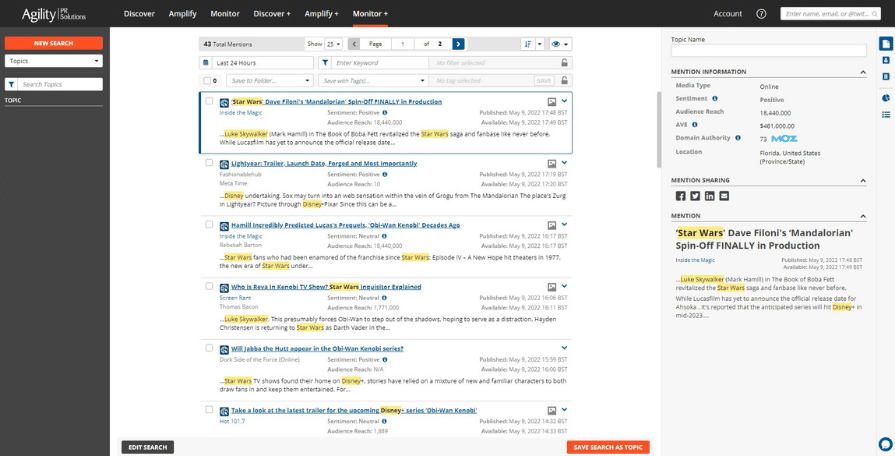This screenshot has height=456, width=895.
Task: Click the funnel icon beside Search Topics
Action: point(11,84)
